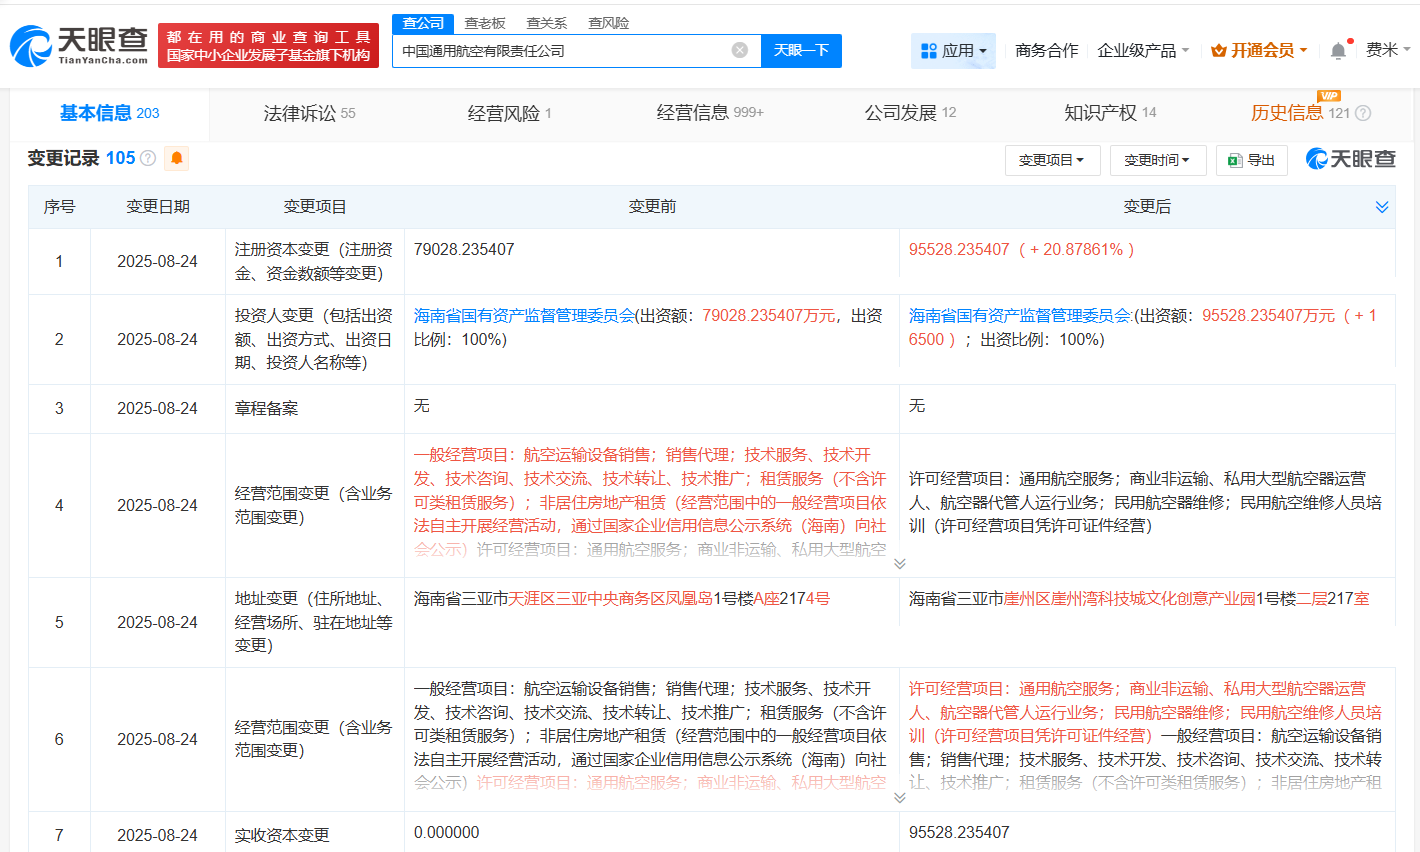Viewport: 1420px width, 852px height.
Task: Select the value 79028.235407 in row 1
Action: point(464,250)
